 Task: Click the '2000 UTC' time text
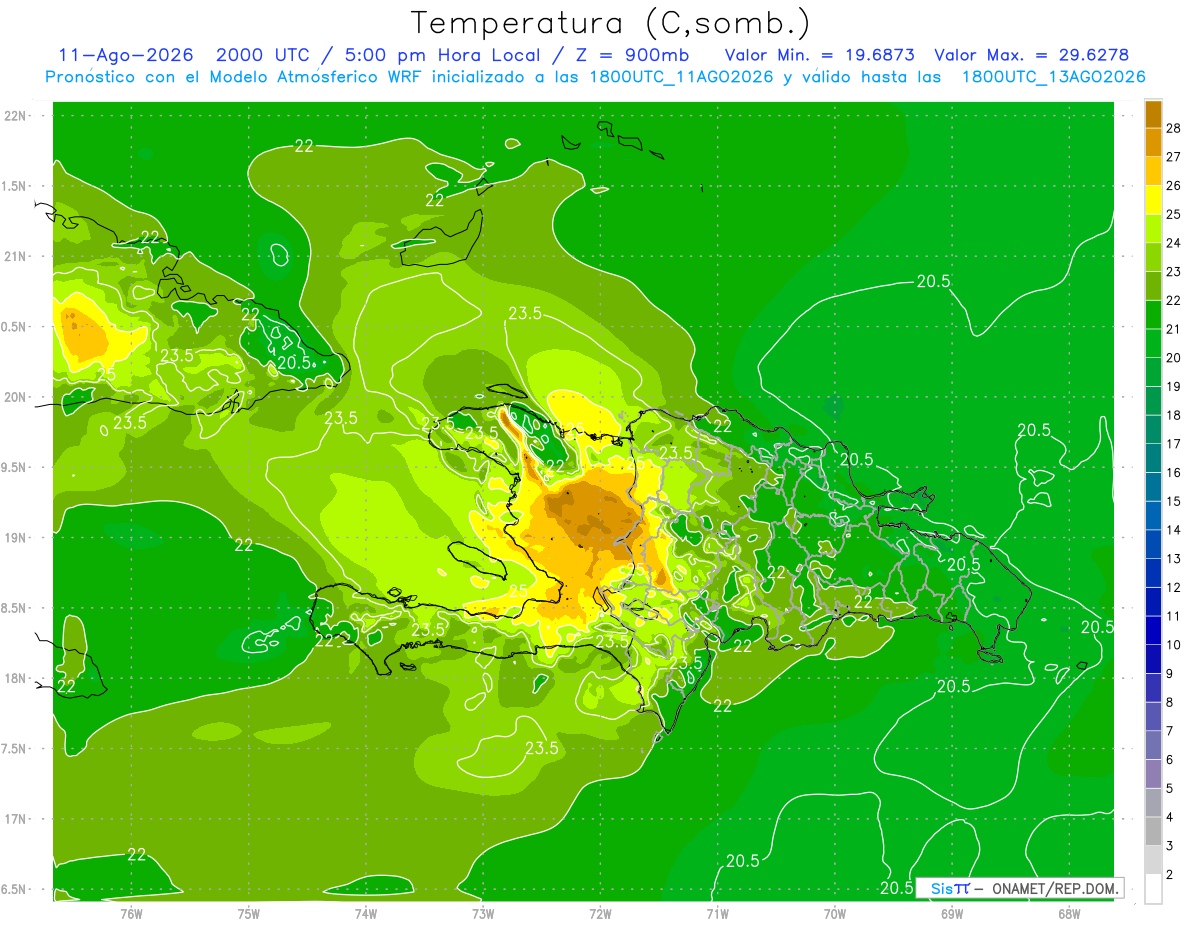coord(262,55)
